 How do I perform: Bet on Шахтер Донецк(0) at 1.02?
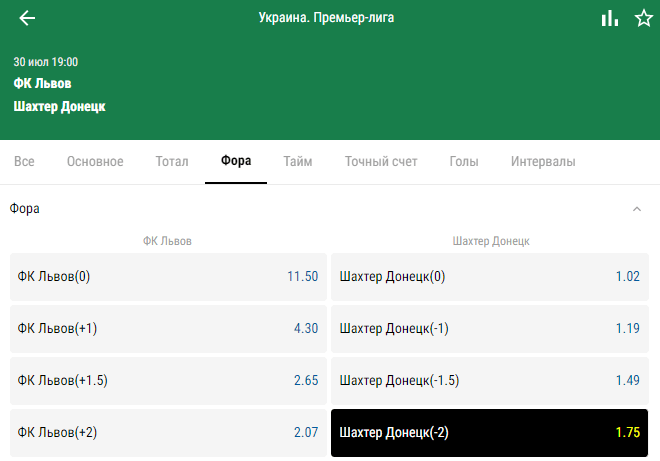[490, 277]
